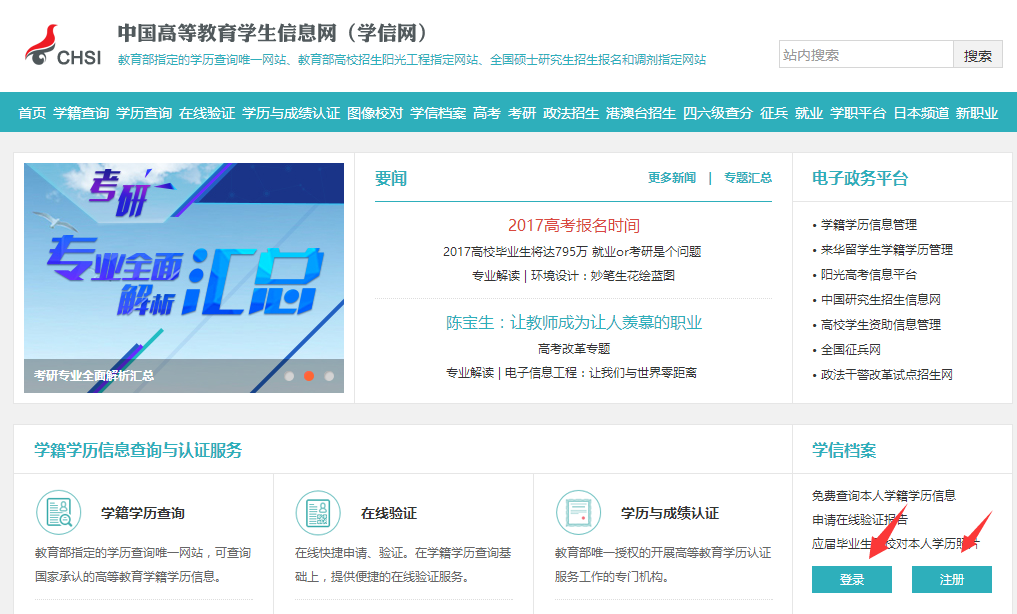Open the 学籍学历查询 service title
1017x614 pixels.
click(x=143, y=513)
